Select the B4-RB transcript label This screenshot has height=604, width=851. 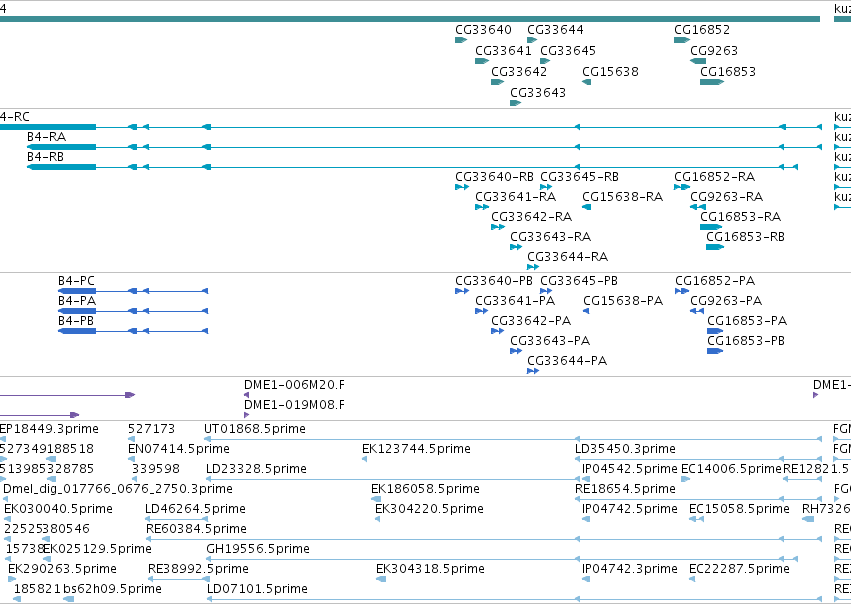click(x=46, y=157)
